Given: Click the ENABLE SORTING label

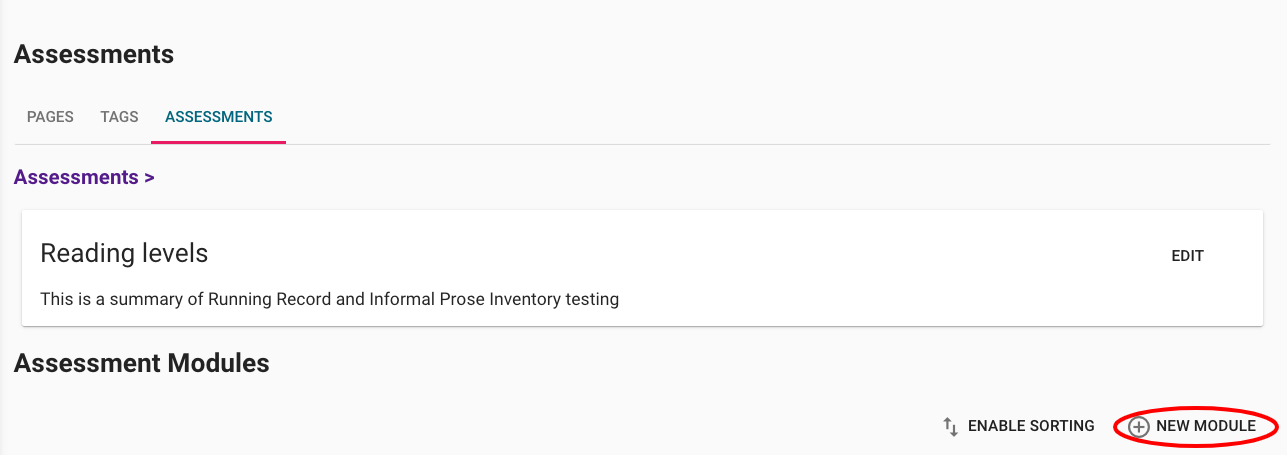Looking at the screenshot, I should pos(1031,426).
